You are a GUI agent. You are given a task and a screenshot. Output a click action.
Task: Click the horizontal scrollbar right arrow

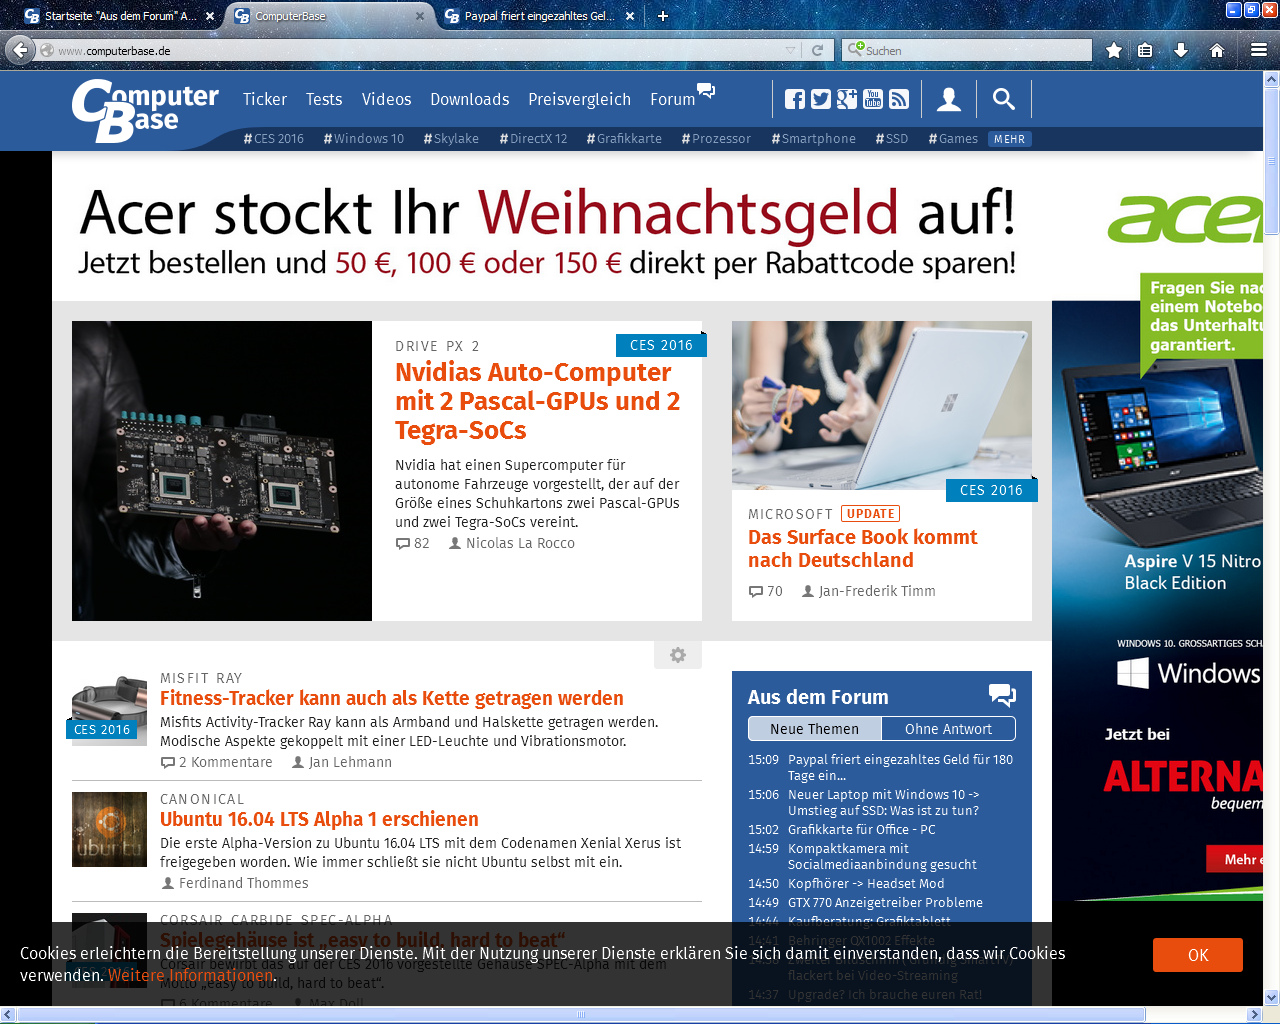coord(1254,1014)
